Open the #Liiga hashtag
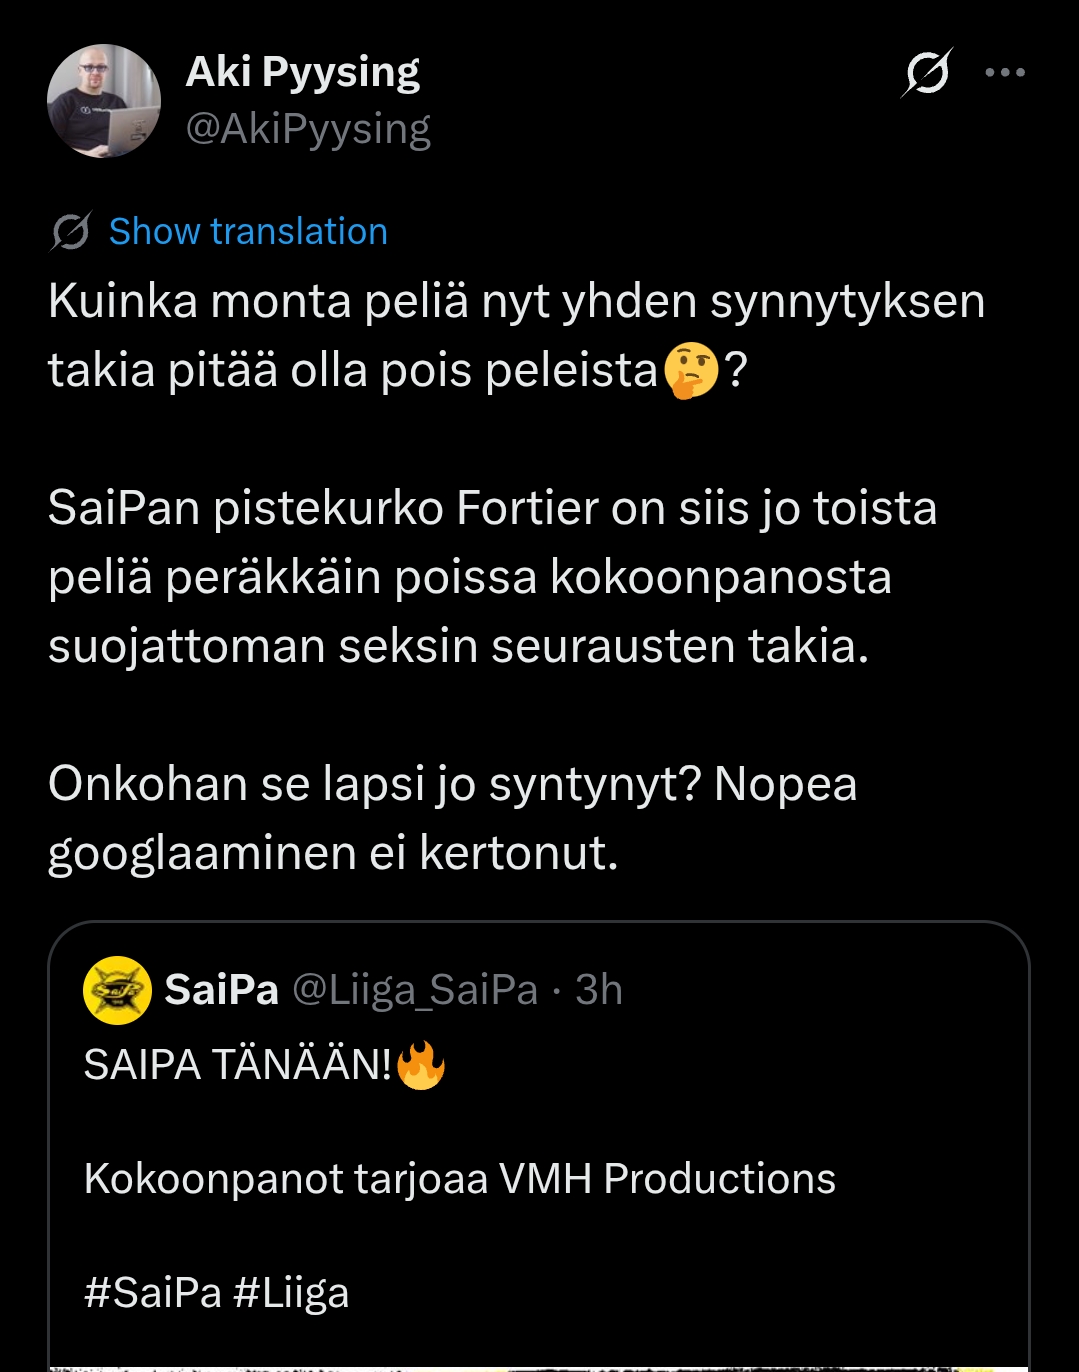This screenshot has height=1372, width=1079. click(x=291, y=1293)
